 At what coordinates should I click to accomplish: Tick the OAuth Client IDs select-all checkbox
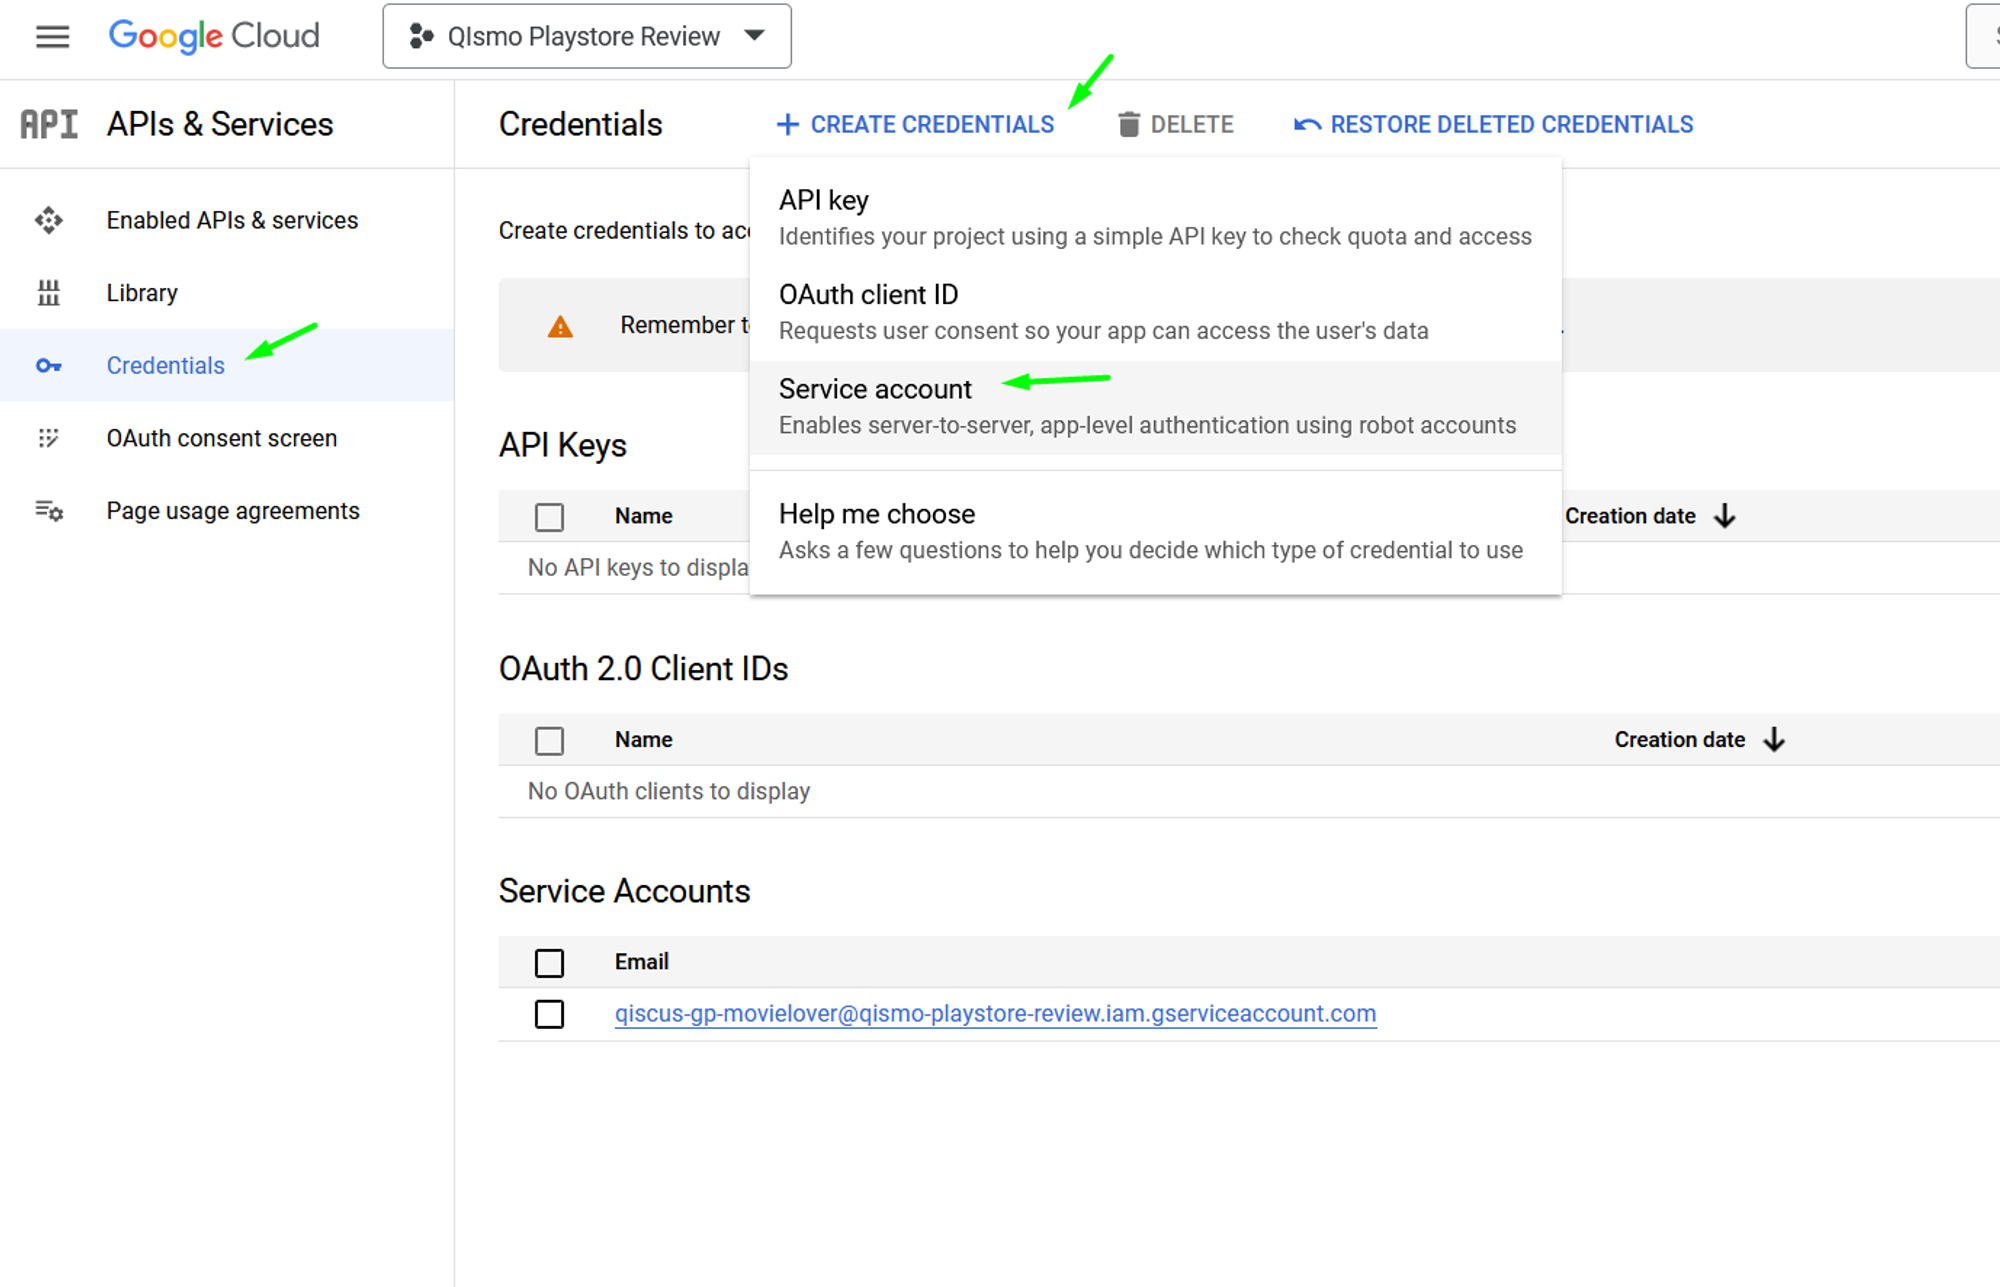point(549,741)
